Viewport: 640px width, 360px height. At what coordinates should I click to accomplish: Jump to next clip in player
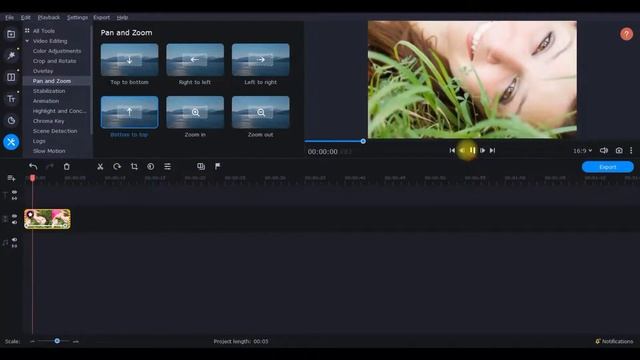click(x=493, y=150)
